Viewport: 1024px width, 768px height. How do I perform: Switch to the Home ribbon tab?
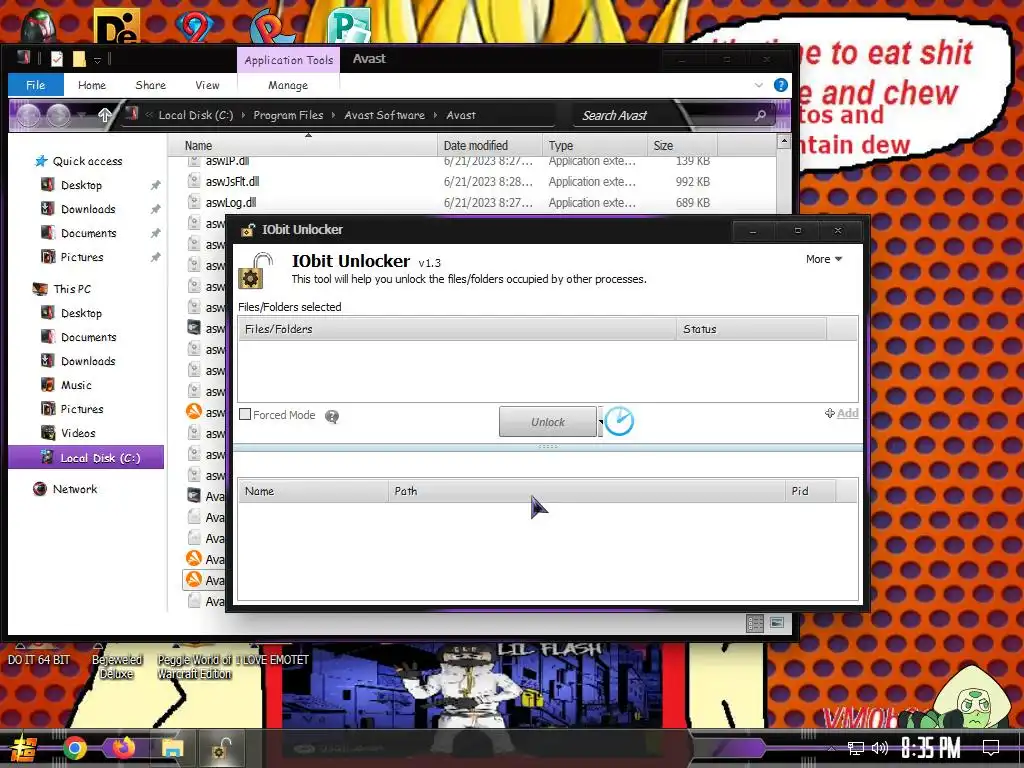92,85
